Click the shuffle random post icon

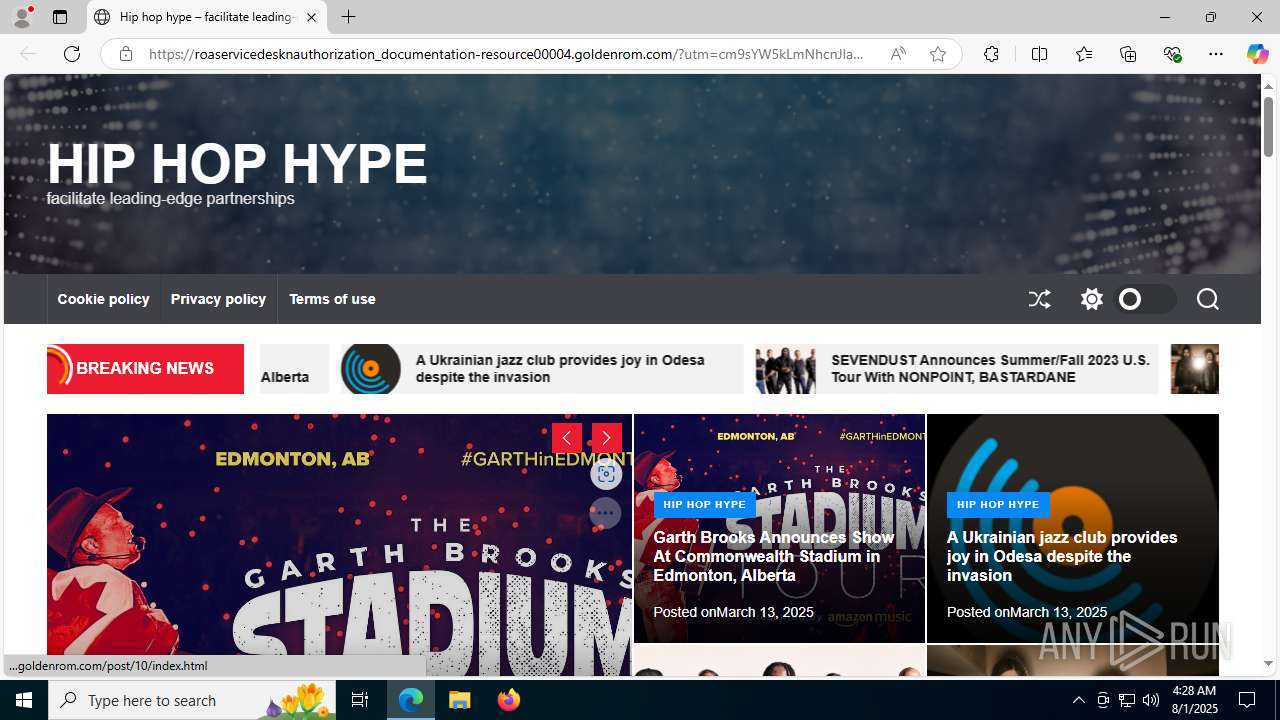1040,299
